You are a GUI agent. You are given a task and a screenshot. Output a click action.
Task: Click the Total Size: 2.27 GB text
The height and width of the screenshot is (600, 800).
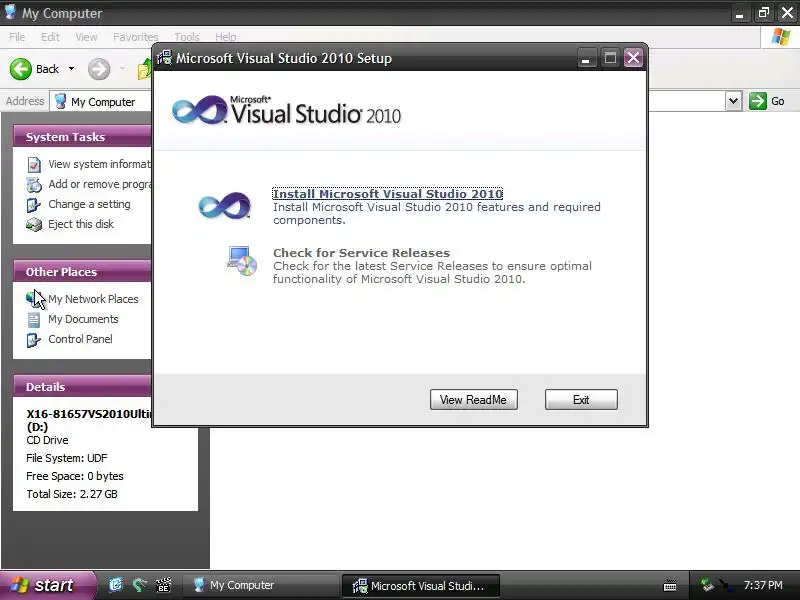tap(72, 494)
